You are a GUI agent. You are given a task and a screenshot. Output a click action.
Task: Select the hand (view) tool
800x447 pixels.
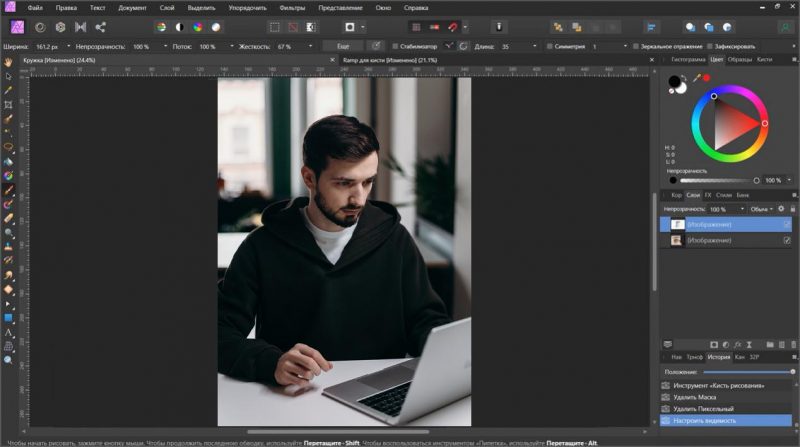tap(8, 62)
